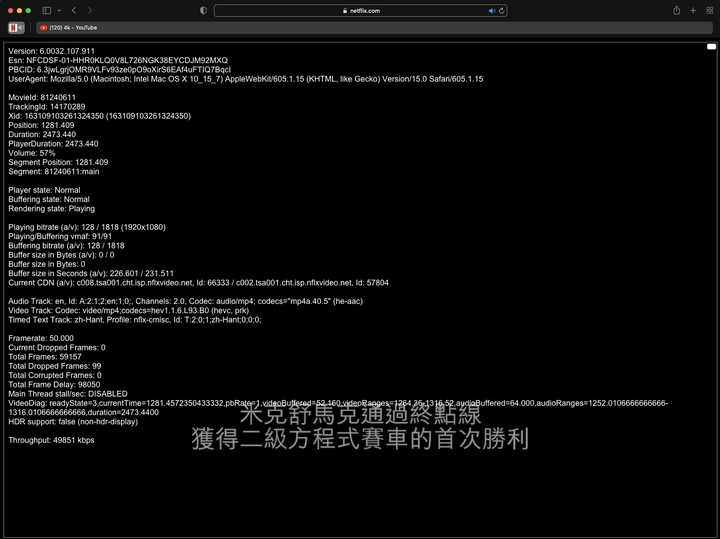Click the Total Frames: 59157 line

pyautogui.click(x=45, y=357)
